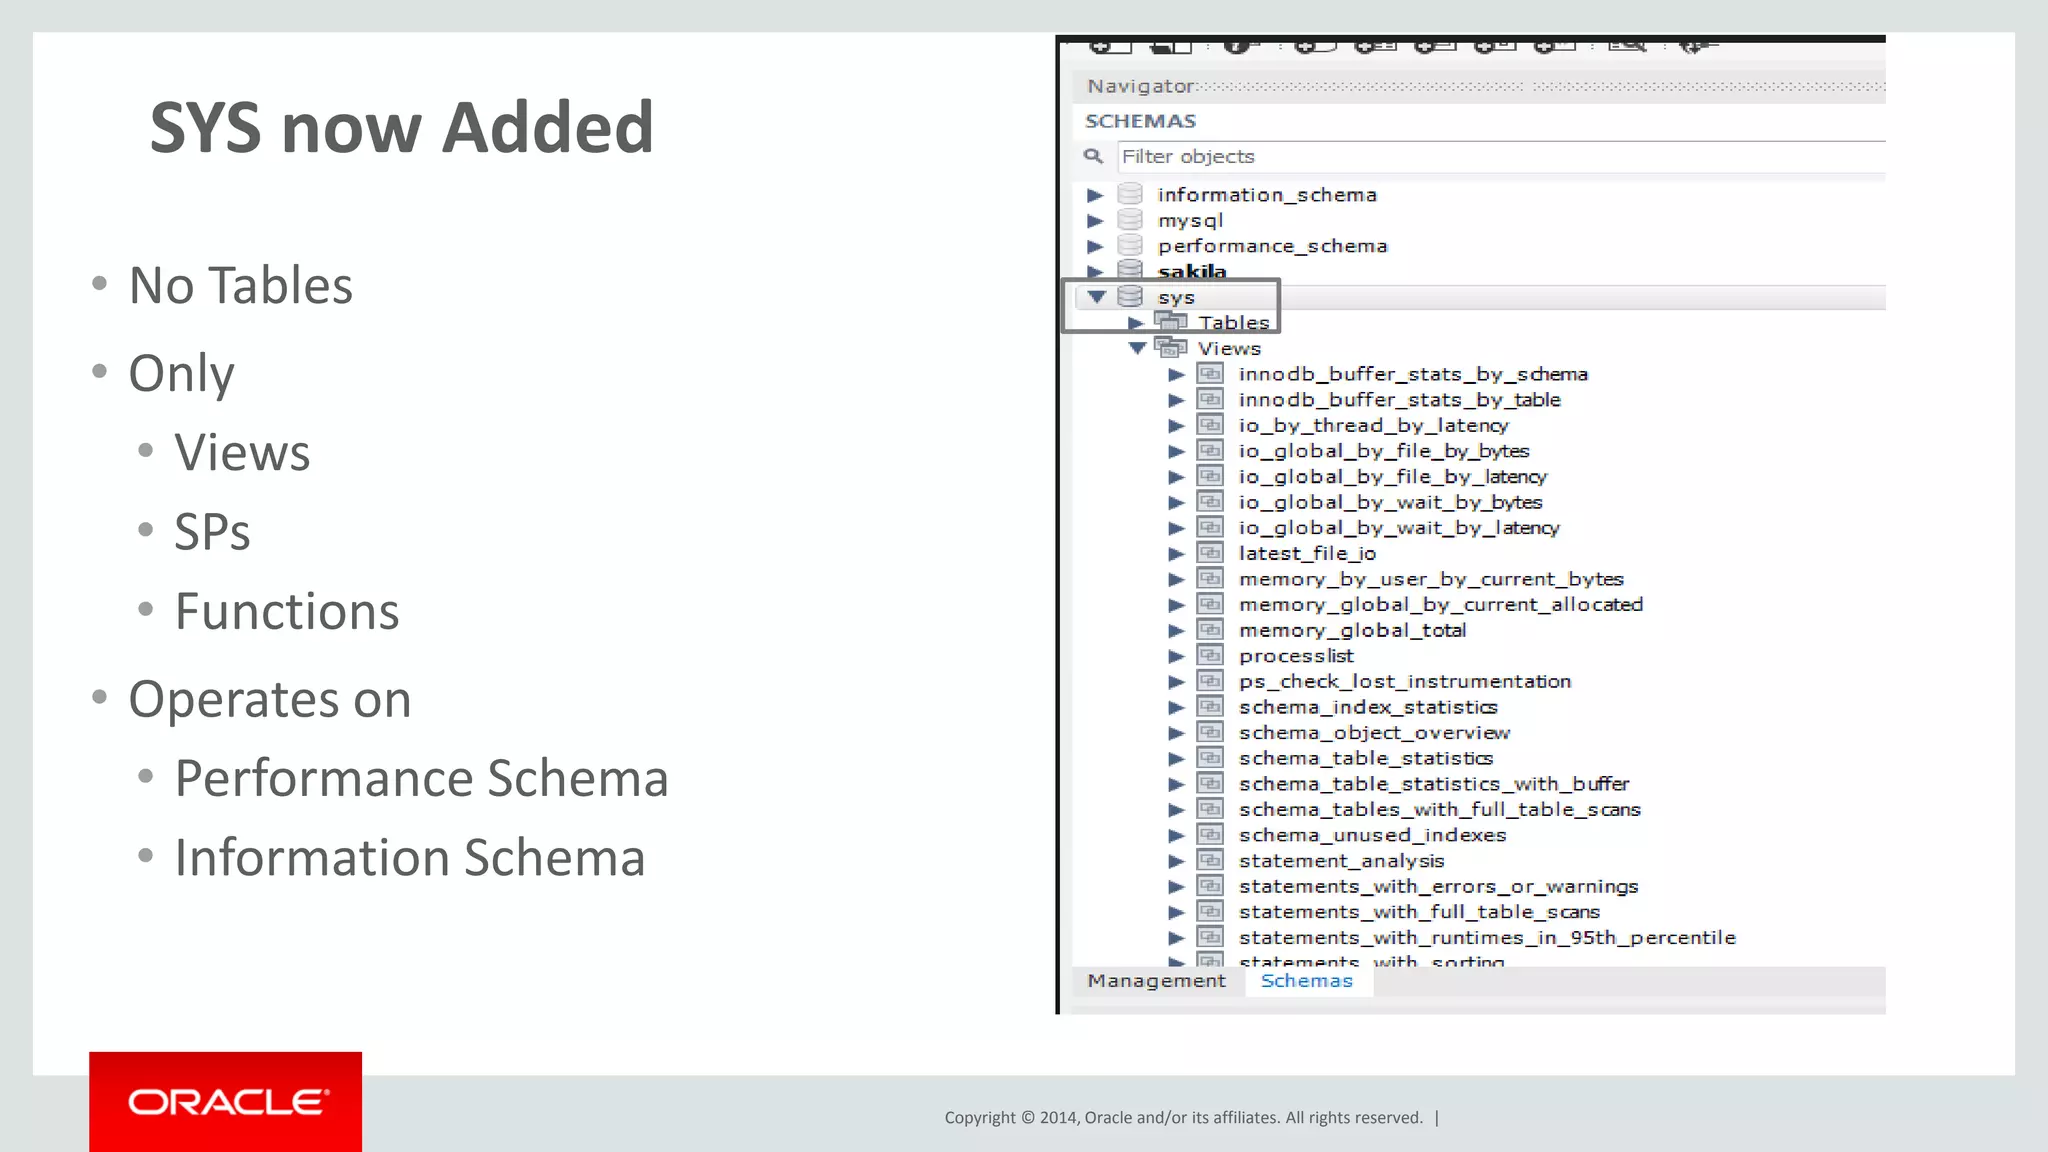Click the view icon of memory_global_by_current_allocated
2048x1152 pixels.
[1210, 604]
